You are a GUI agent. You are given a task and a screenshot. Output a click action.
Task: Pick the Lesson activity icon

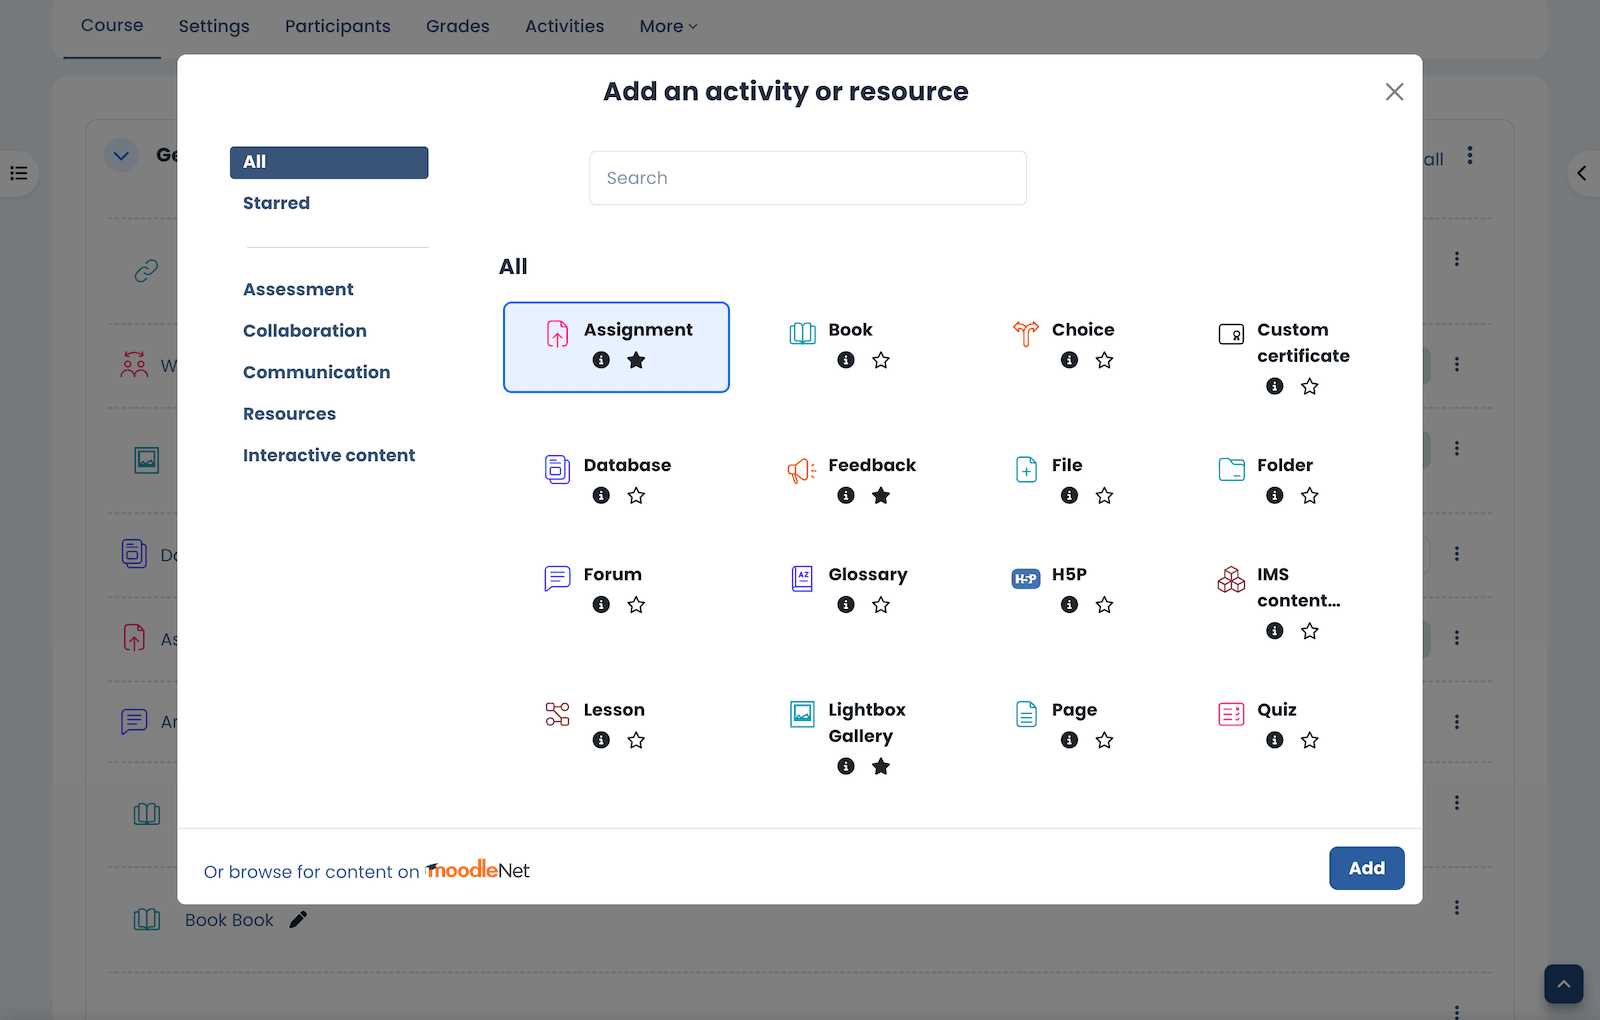coord(557,713)
